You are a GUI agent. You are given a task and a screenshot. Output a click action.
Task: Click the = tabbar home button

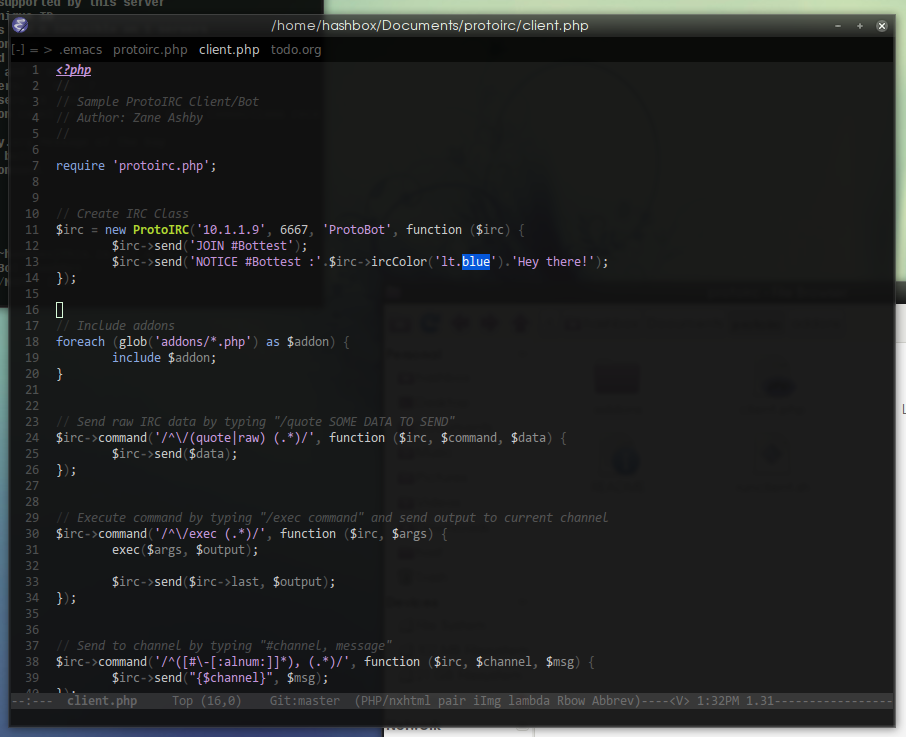pos(34,50)
